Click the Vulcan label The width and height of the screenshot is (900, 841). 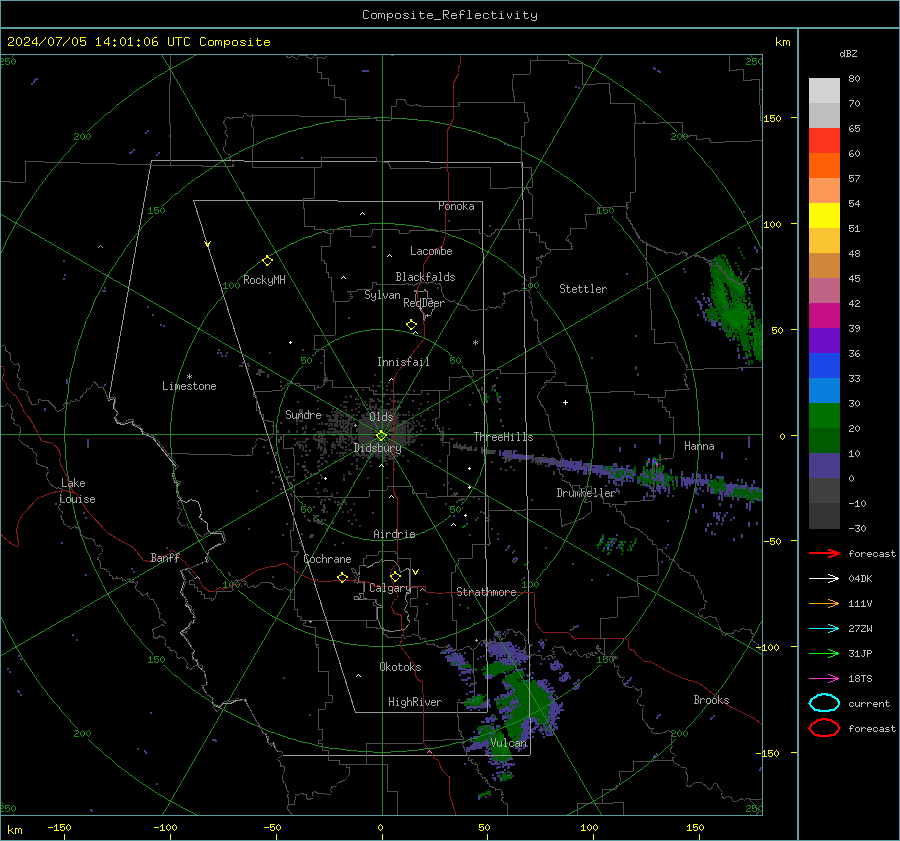[x=508, y=743]
